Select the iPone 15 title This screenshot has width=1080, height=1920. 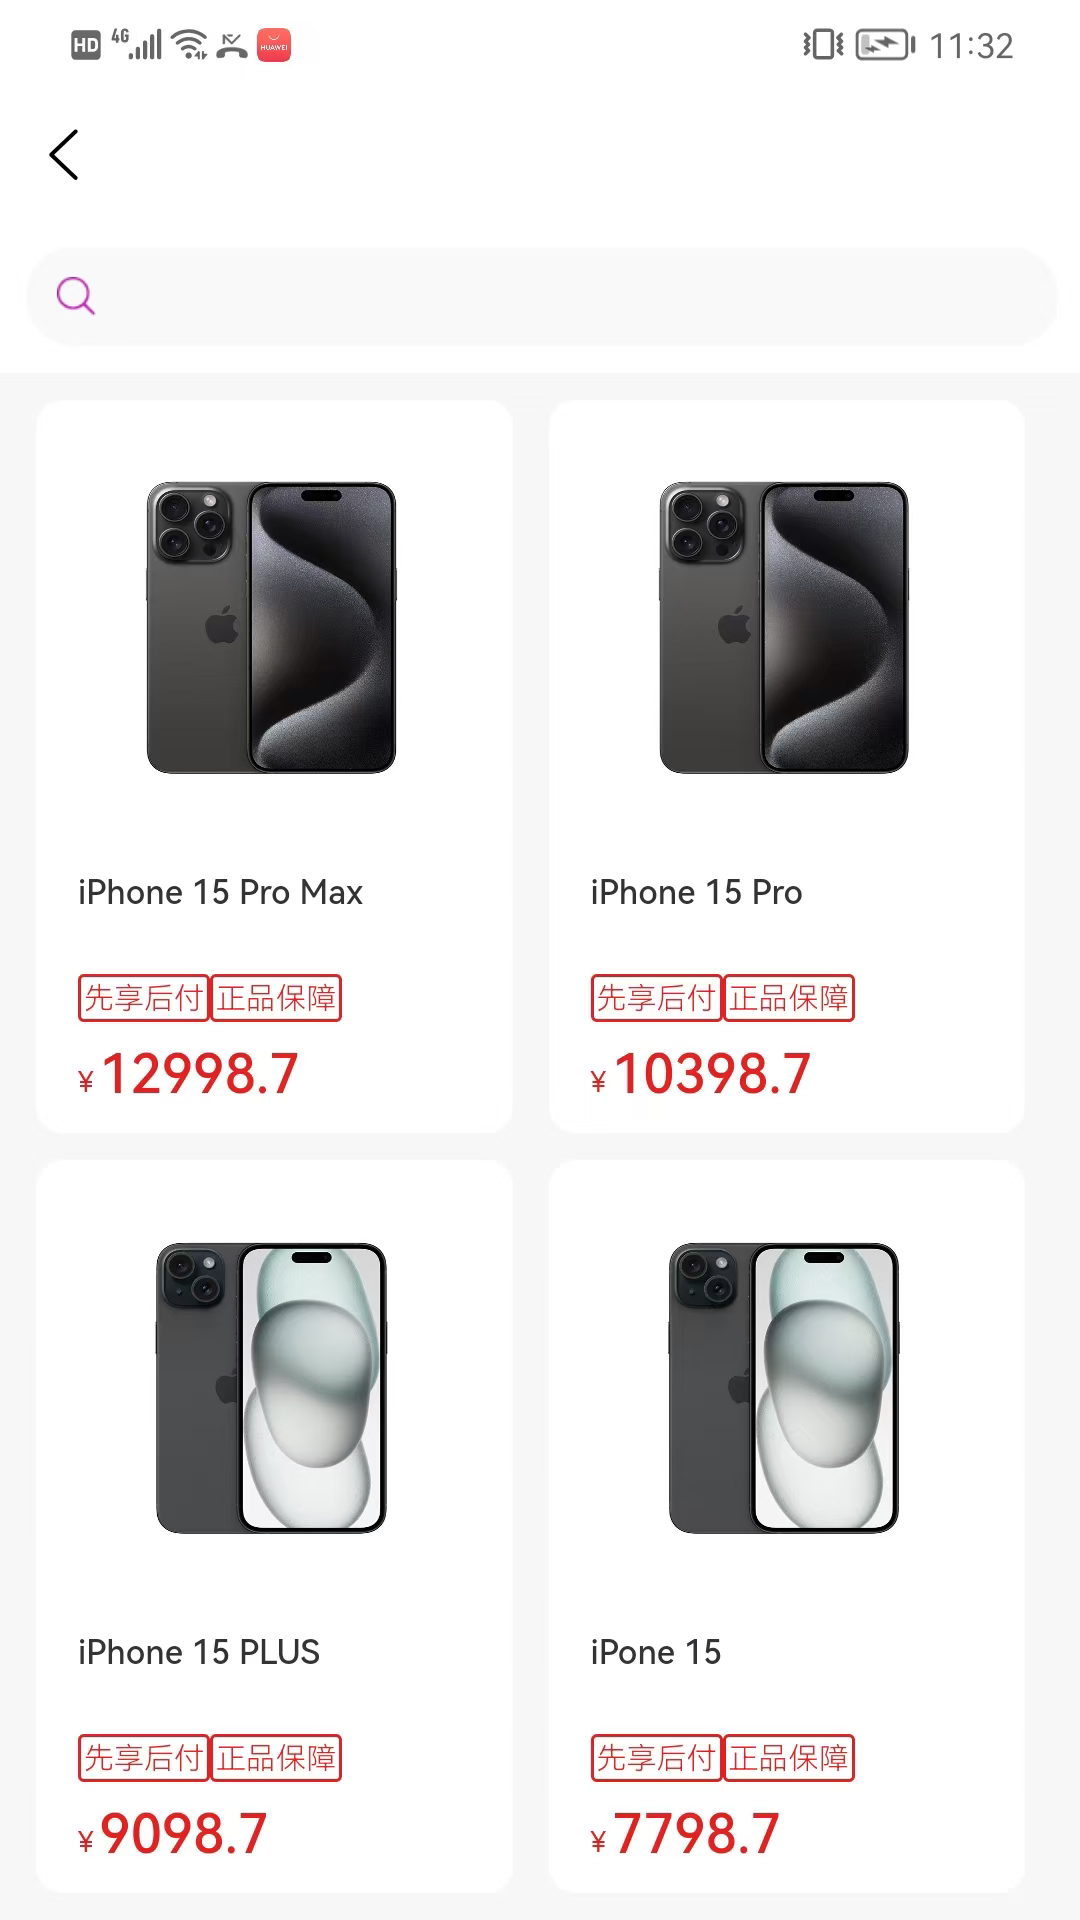(655, 1652)
